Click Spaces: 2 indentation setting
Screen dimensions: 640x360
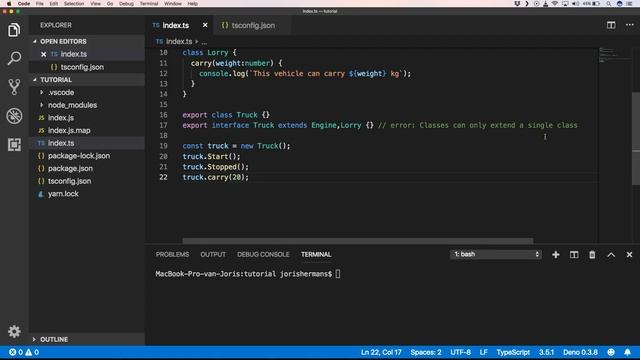(x=426, y=352)
